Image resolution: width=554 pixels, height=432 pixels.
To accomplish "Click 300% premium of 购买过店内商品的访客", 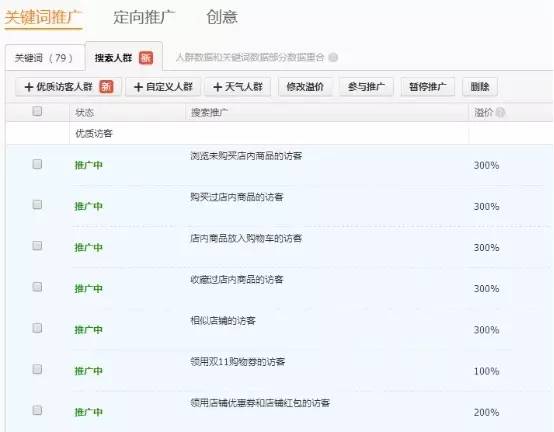I will [x=486, y=206].
